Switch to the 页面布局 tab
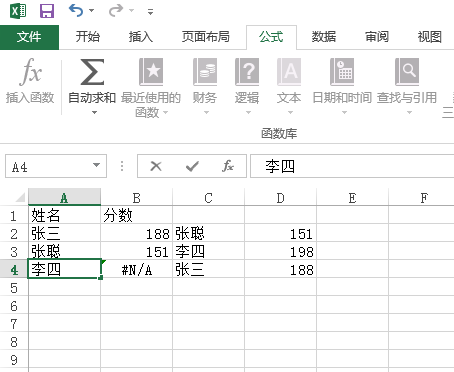Image resolution: width=454 pixels, height=372 pixels. point(206,37)
